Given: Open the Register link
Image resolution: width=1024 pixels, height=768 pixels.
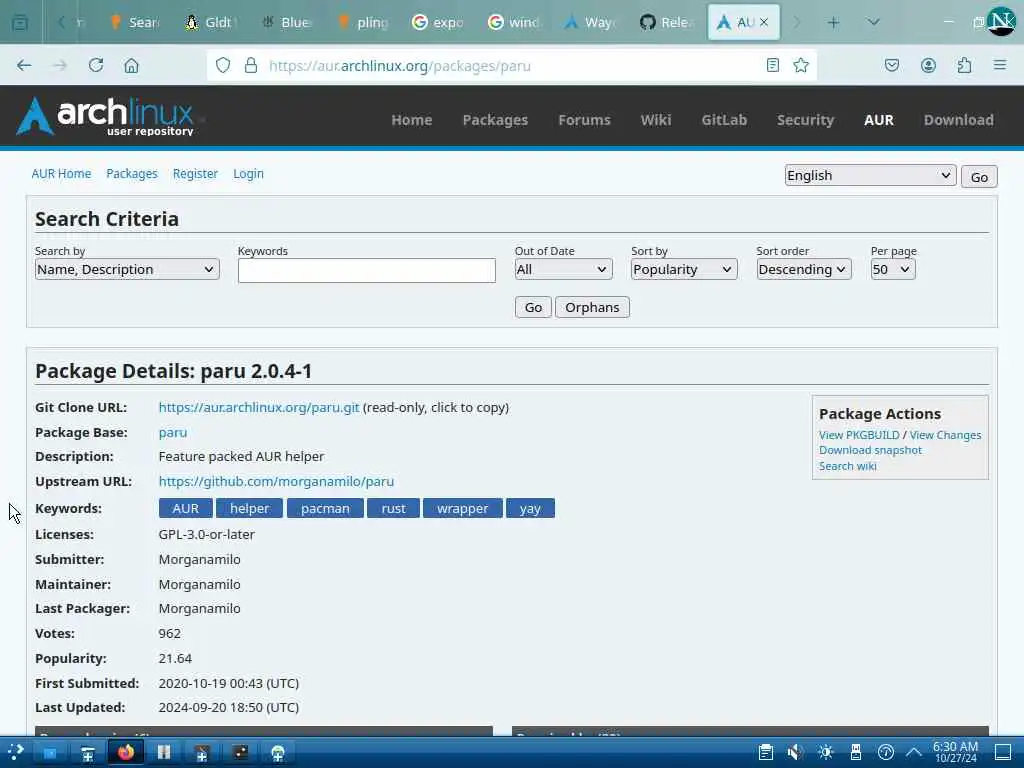Looking at the screenshot, I should (195, 174).
